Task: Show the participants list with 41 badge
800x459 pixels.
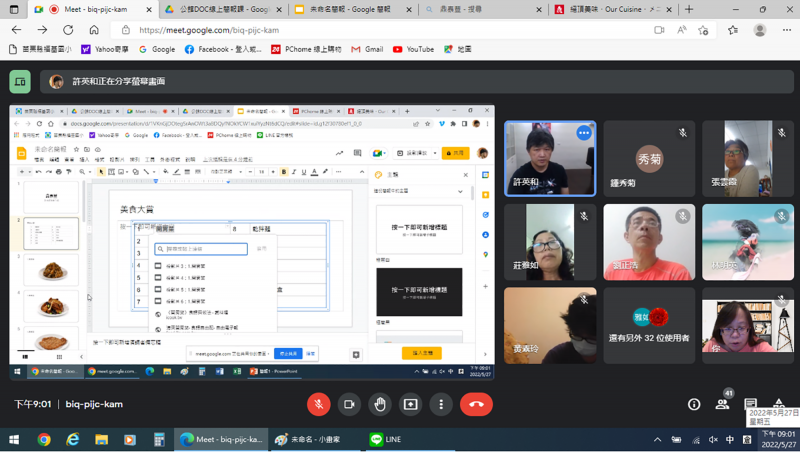Action: point(722,403)
